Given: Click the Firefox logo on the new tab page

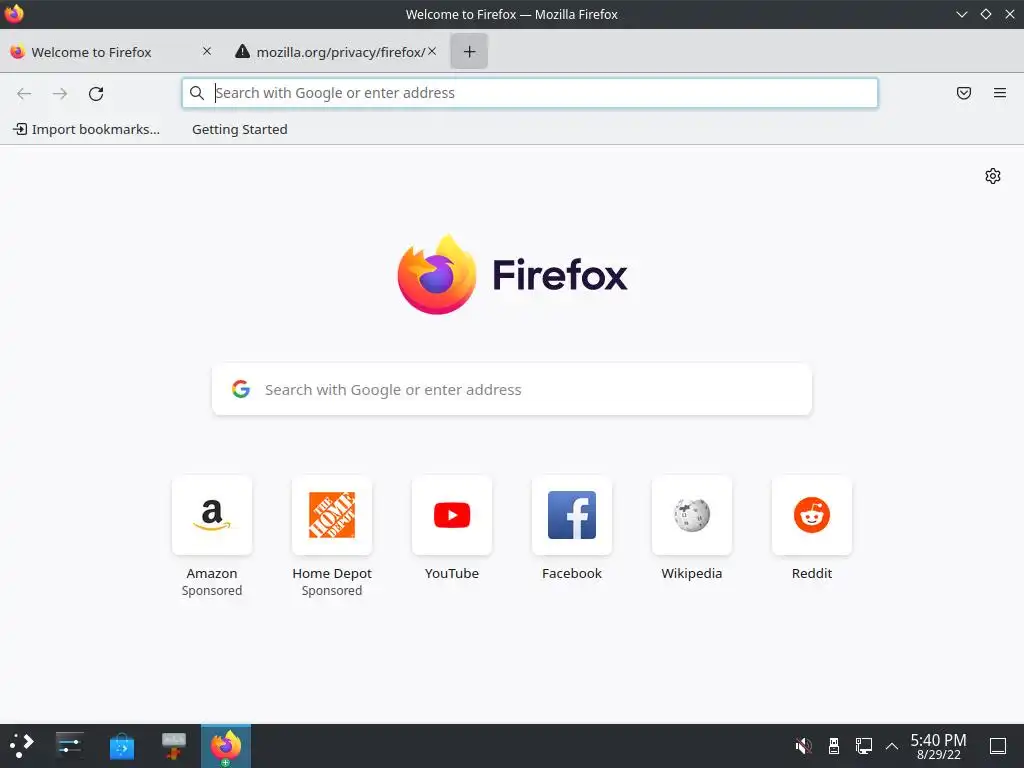Looking at the screenshot, I should [512, 274].
